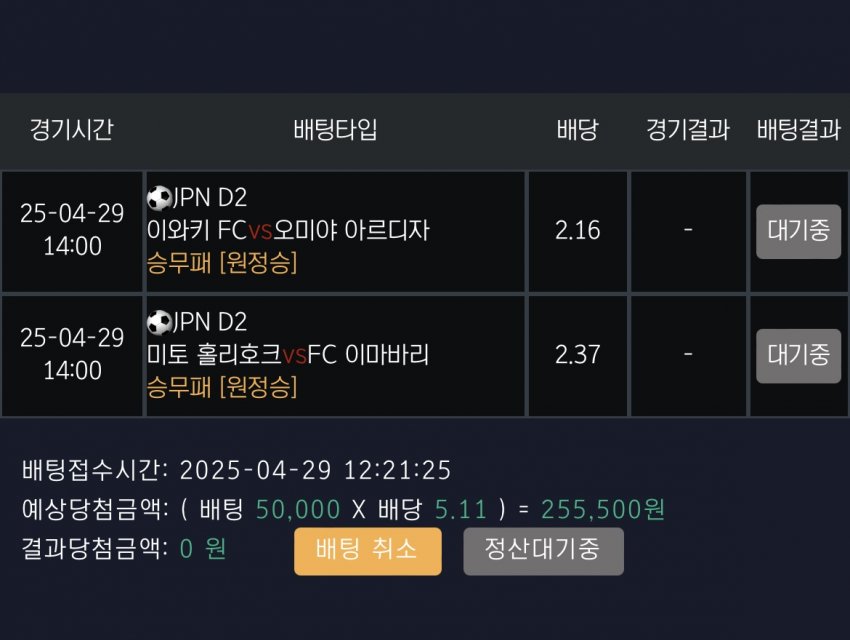Screen dimensions: 850x640
Task: Click the 2.37 odds value
Action: (577, 355)
